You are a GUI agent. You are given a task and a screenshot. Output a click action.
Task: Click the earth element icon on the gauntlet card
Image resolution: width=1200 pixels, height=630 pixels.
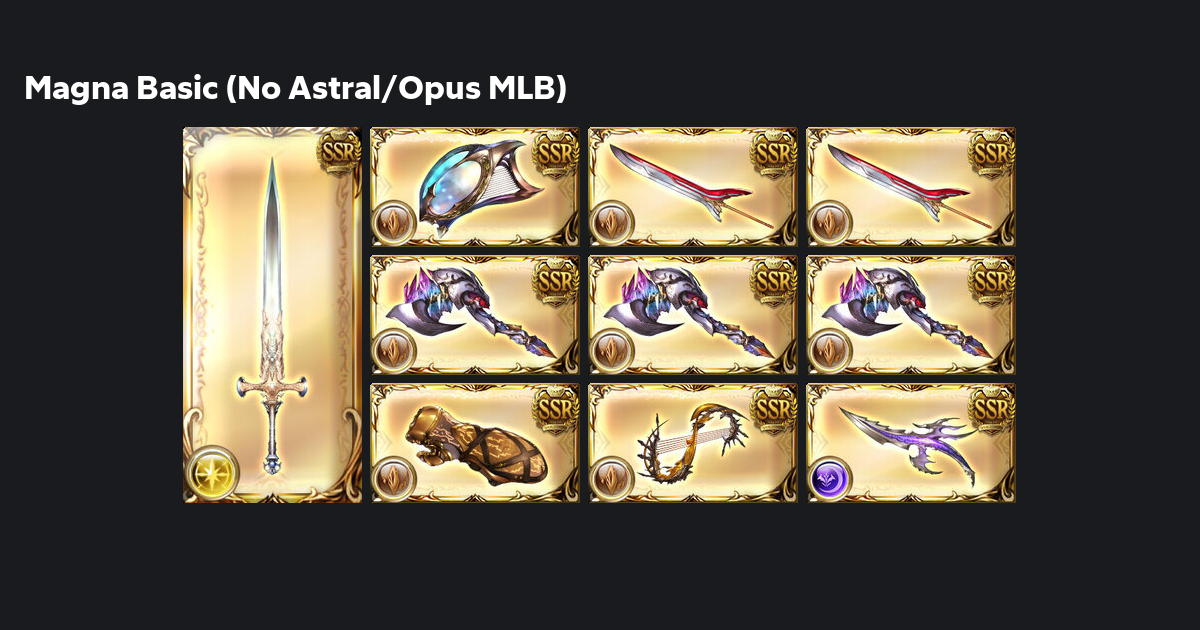tap(393, 478)
